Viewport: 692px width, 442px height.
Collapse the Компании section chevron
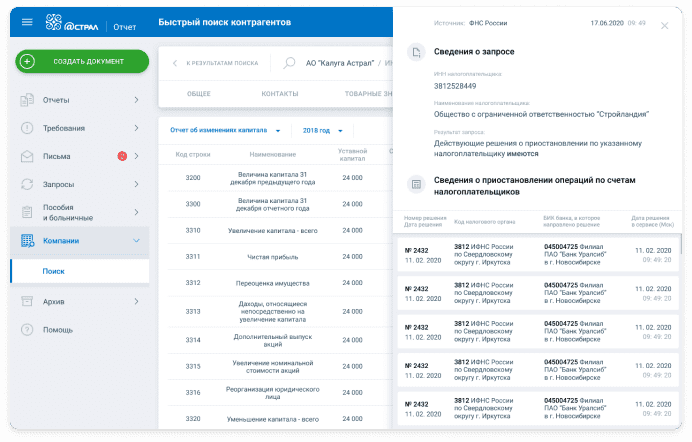(136, 240)
